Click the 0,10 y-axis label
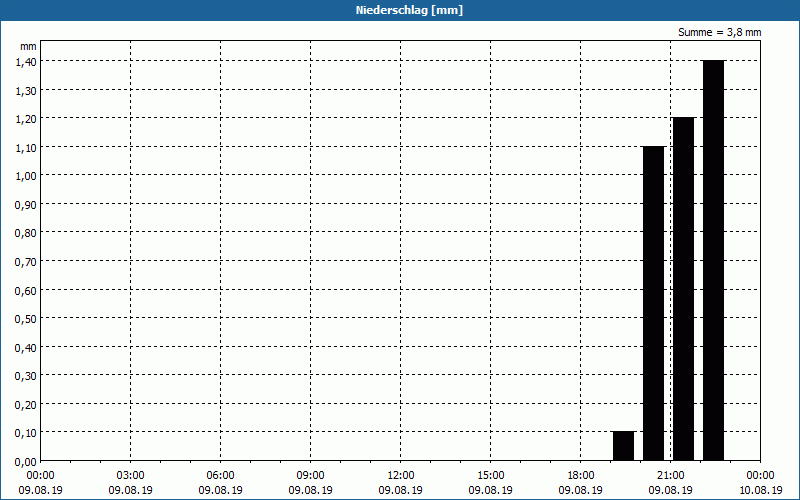 click(x=26, y=433)
